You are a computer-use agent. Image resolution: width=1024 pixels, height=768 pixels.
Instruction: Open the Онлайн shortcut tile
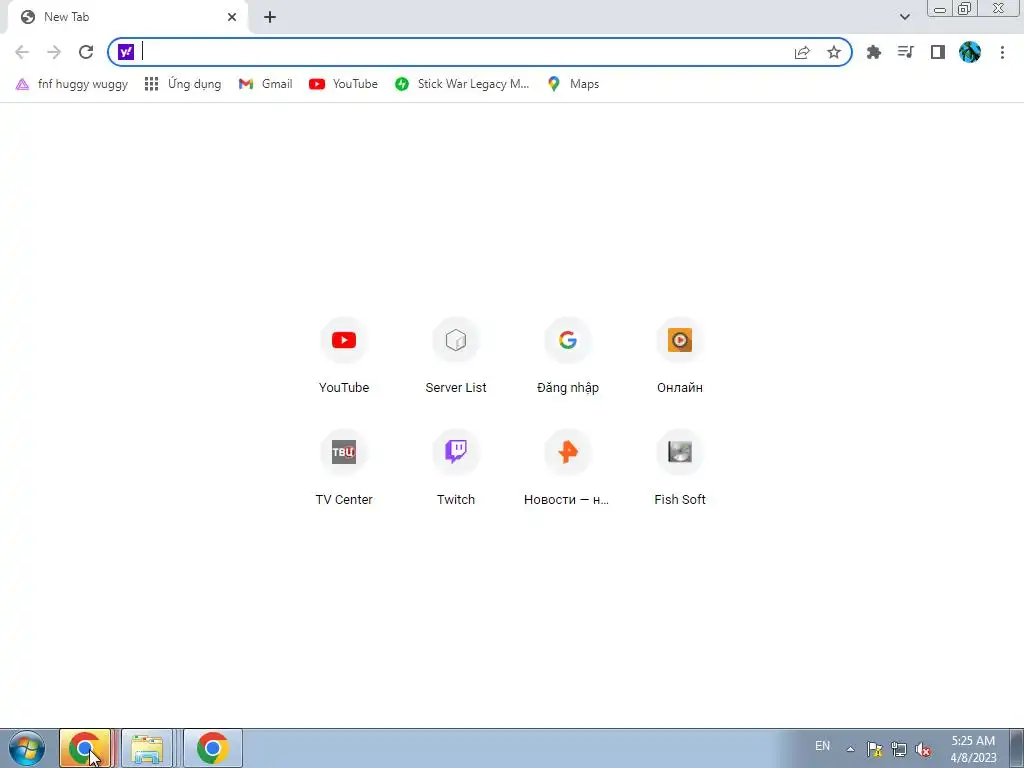680,355
